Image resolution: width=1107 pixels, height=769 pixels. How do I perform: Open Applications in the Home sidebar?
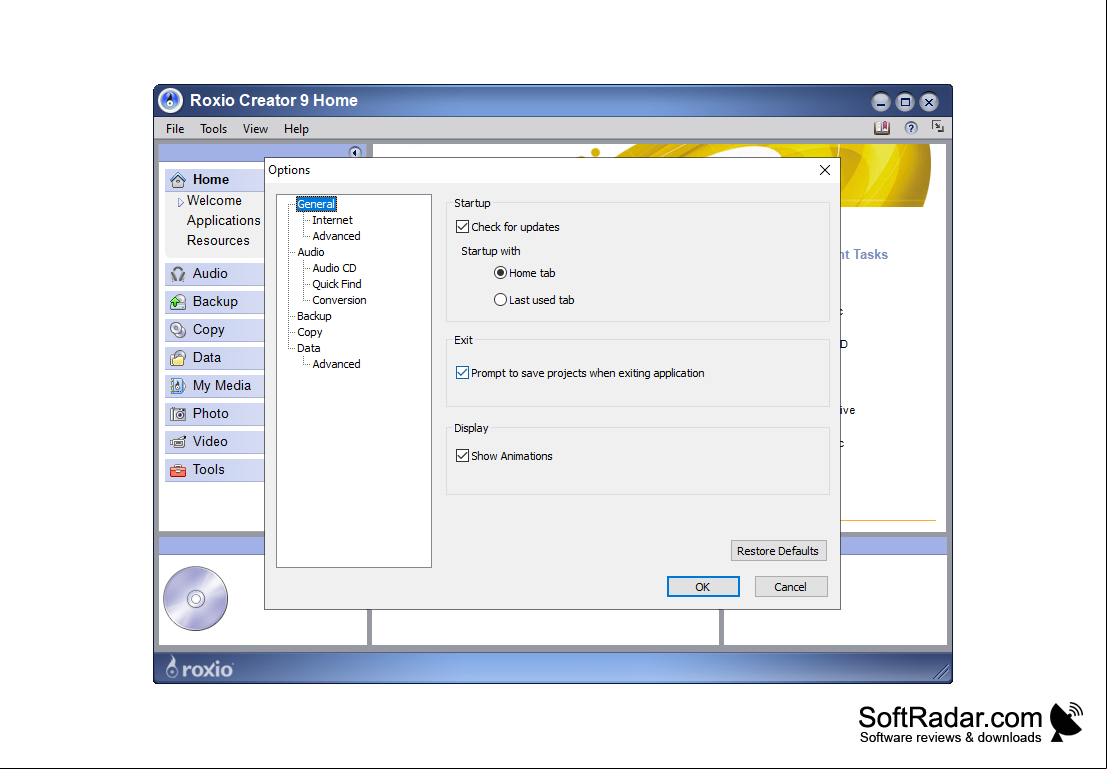click(224, 220)
